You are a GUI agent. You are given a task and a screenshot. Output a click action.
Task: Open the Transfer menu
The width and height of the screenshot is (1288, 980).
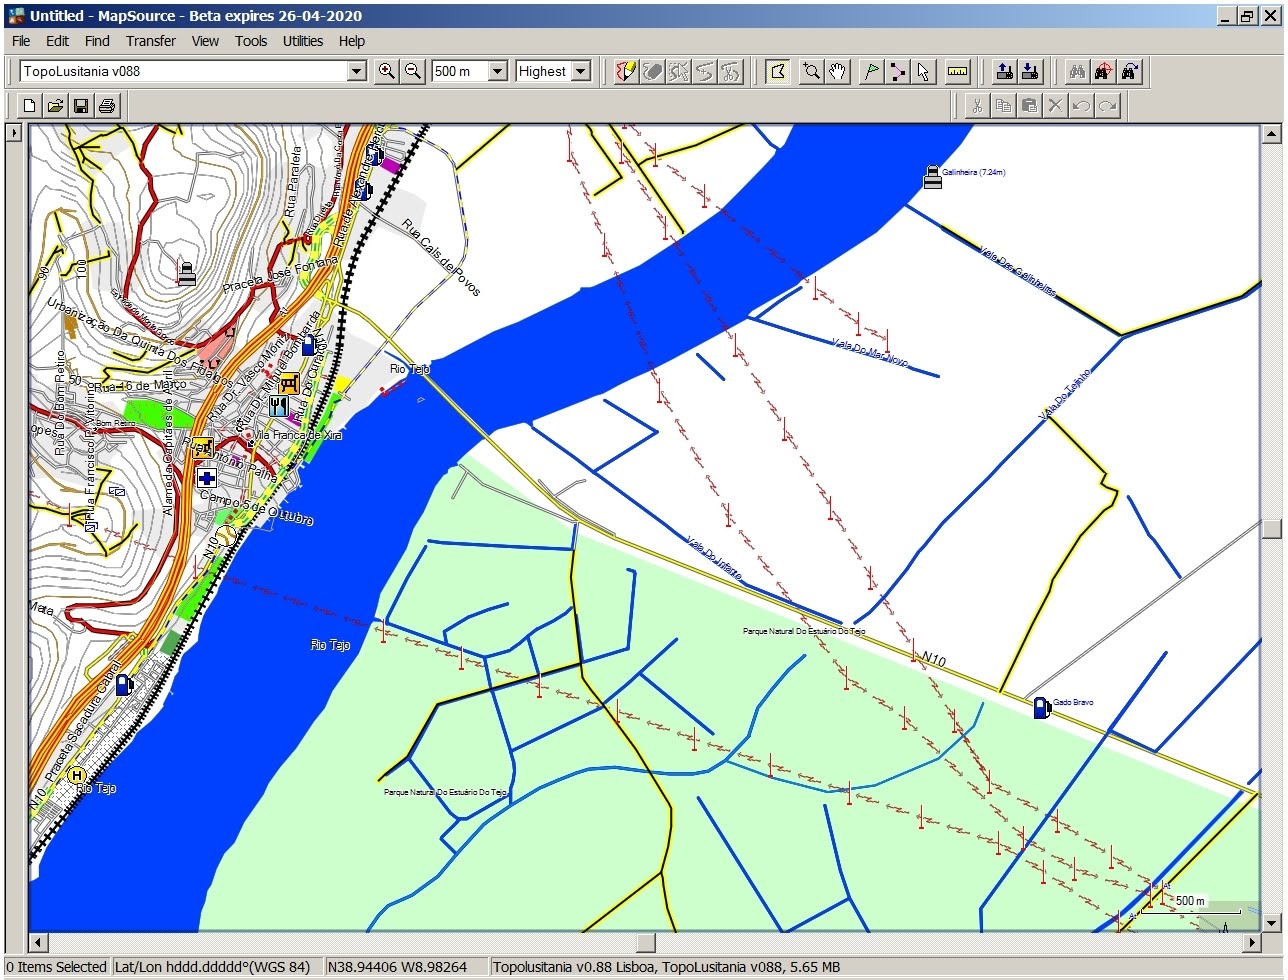coord(151,41)
